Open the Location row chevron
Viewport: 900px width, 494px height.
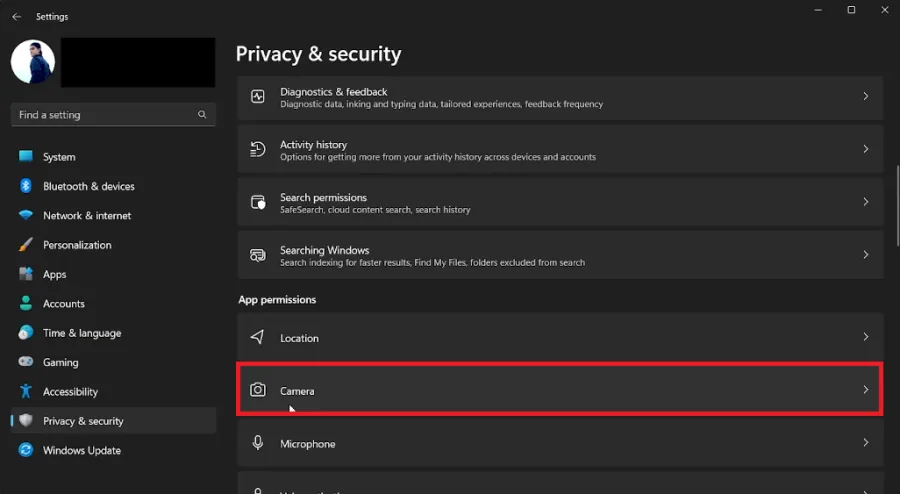[866, 337]
